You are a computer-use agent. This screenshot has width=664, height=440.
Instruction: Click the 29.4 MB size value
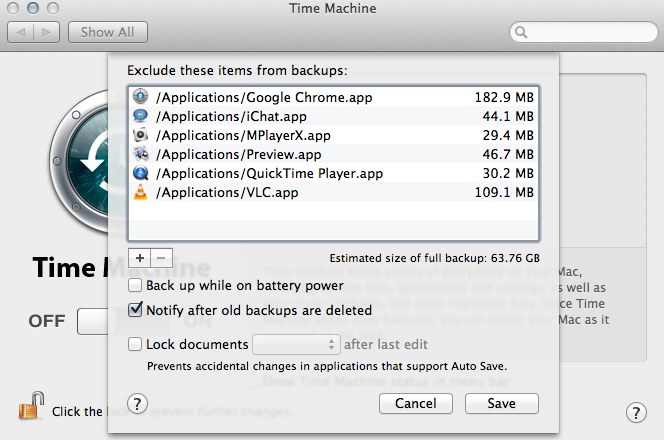tap(508, 135)
